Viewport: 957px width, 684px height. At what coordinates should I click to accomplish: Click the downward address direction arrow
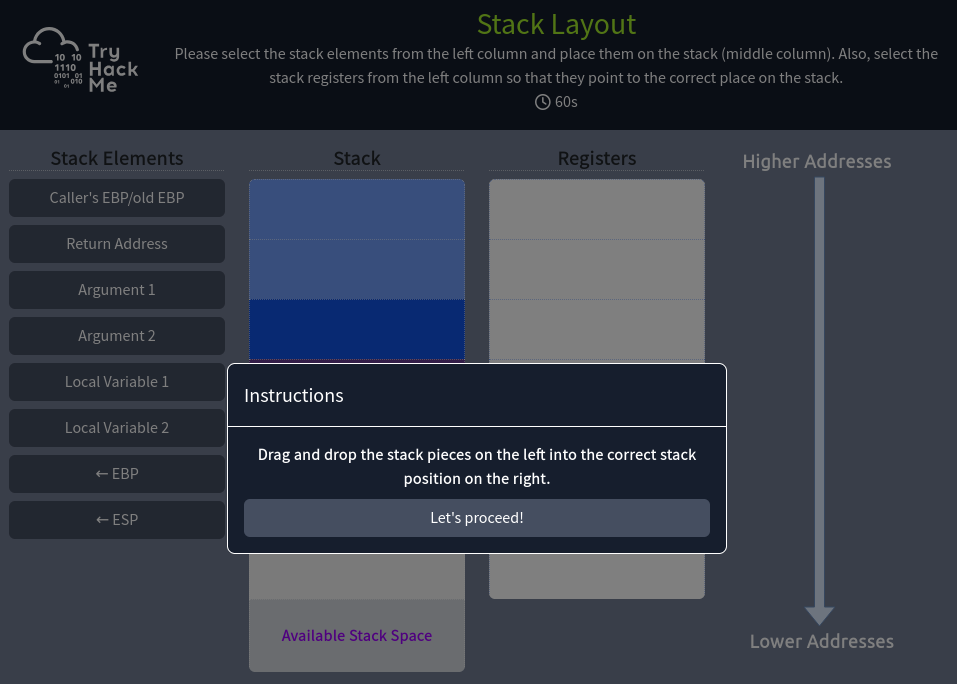819,400
